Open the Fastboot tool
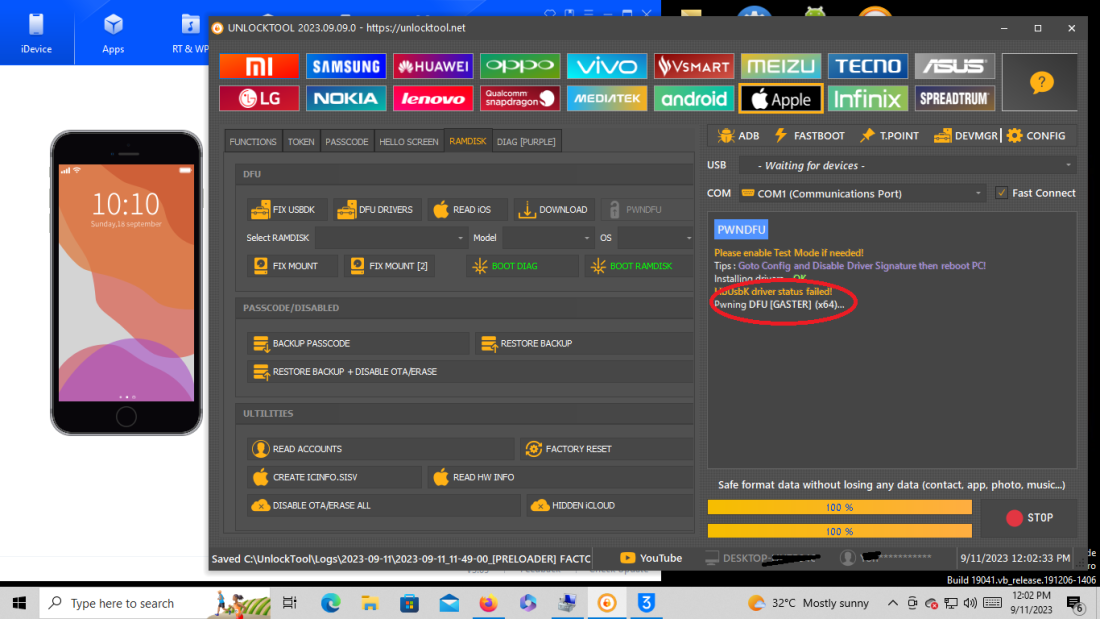This screenshot has height=619, width=1100. tap(810, 135)
